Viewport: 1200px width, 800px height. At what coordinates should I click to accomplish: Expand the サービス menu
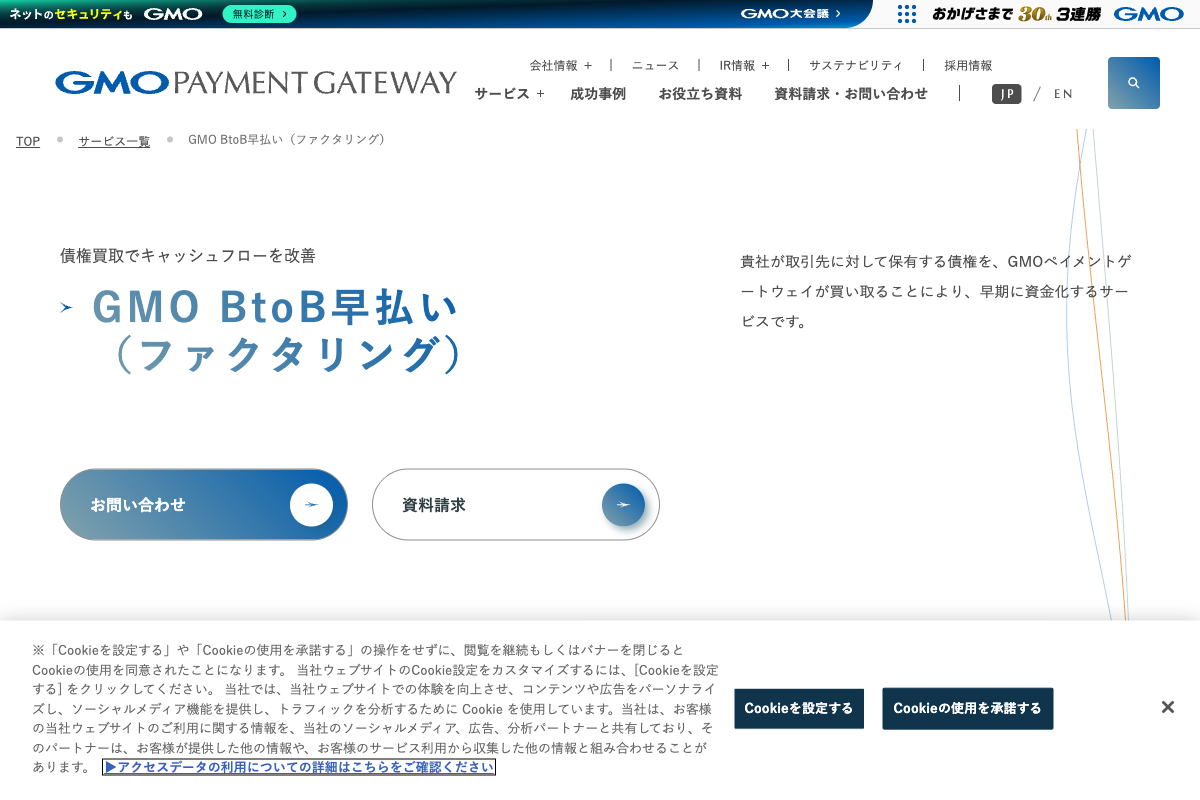509,93
